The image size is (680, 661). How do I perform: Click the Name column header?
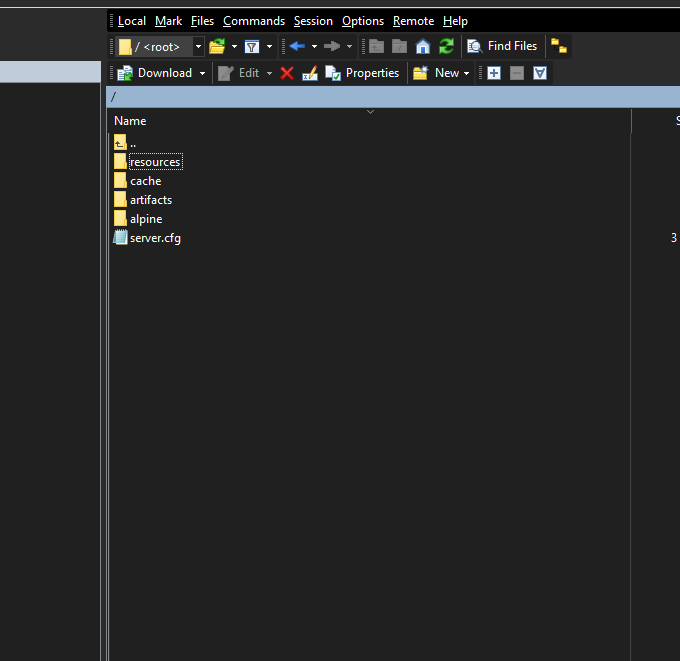130,121
